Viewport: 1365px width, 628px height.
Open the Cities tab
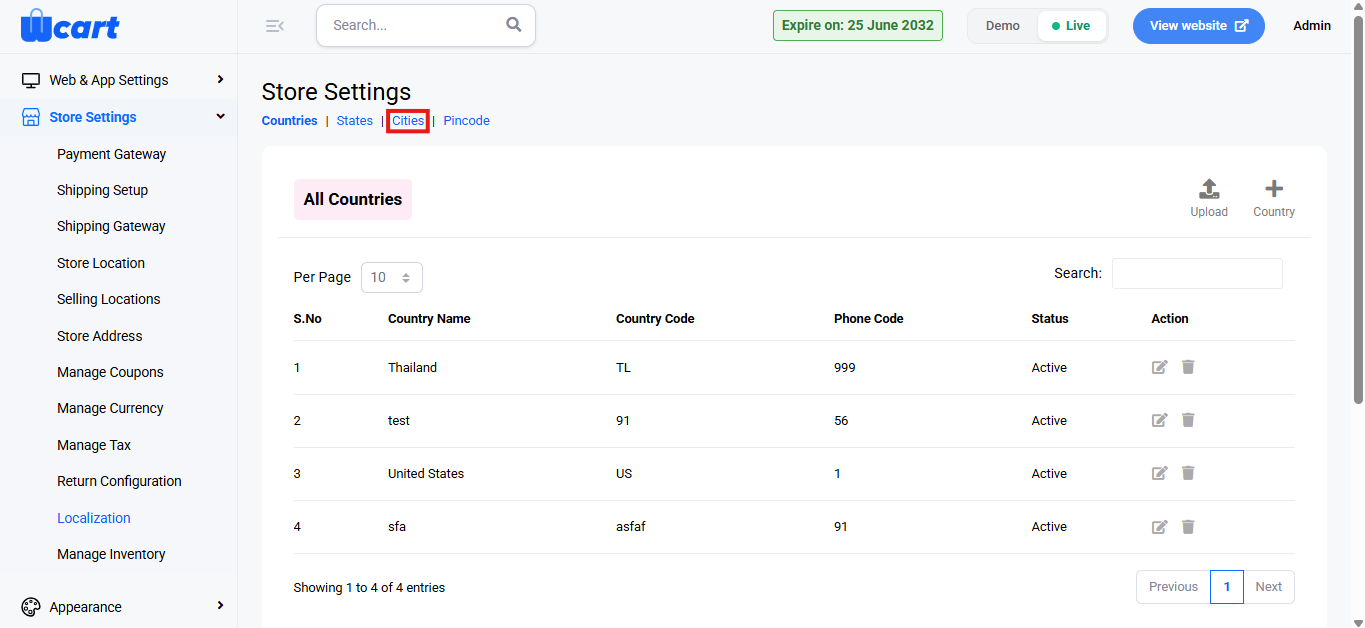tap(408, 120)
